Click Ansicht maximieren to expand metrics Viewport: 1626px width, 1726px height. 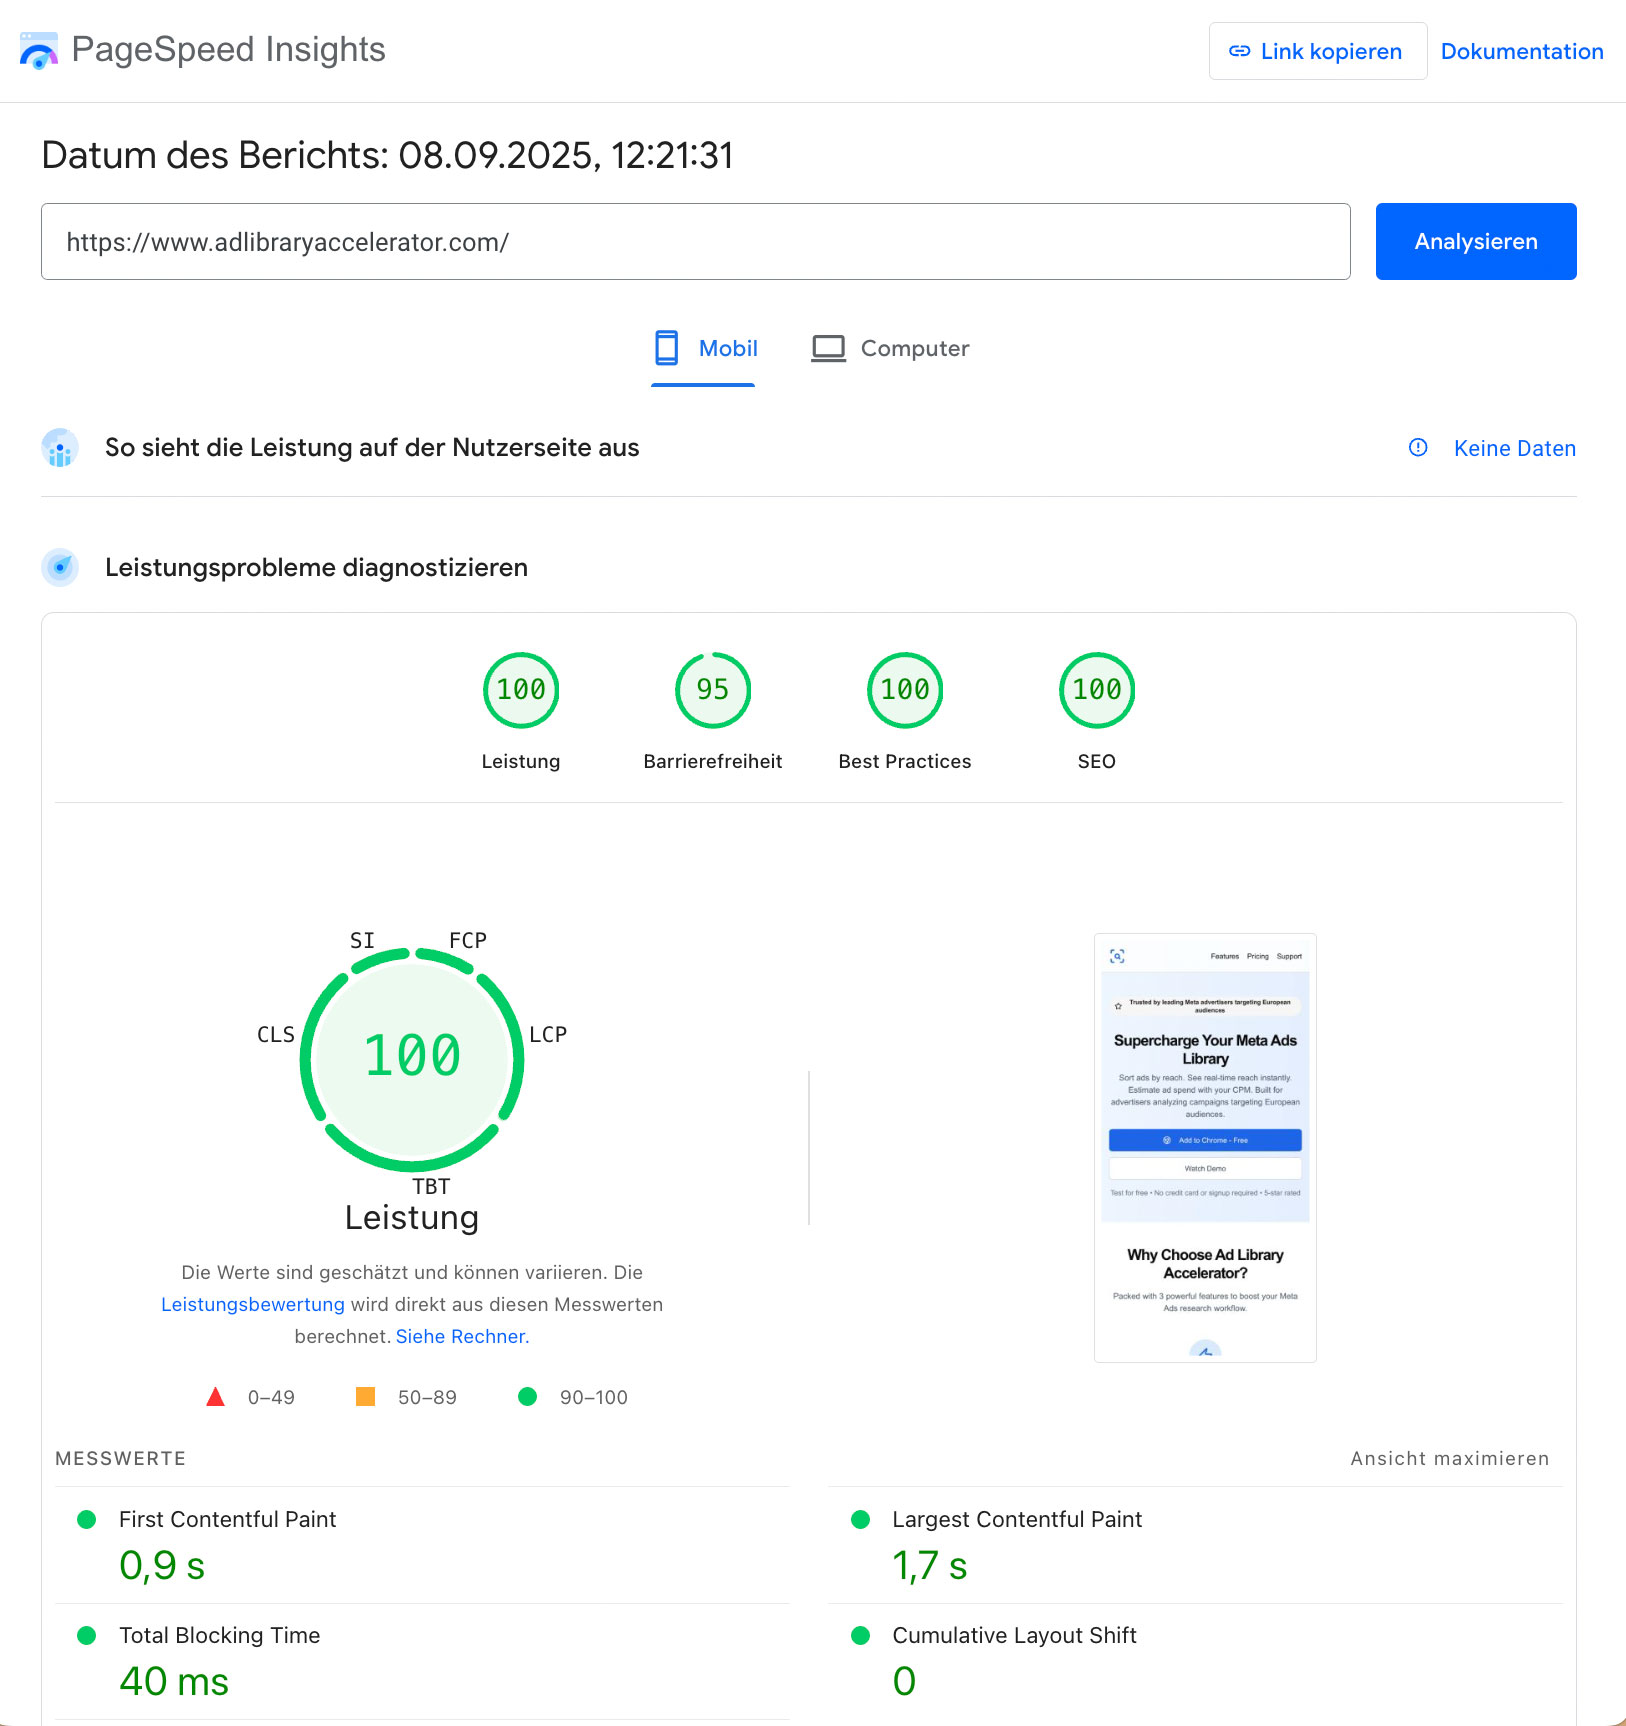1449,1458
